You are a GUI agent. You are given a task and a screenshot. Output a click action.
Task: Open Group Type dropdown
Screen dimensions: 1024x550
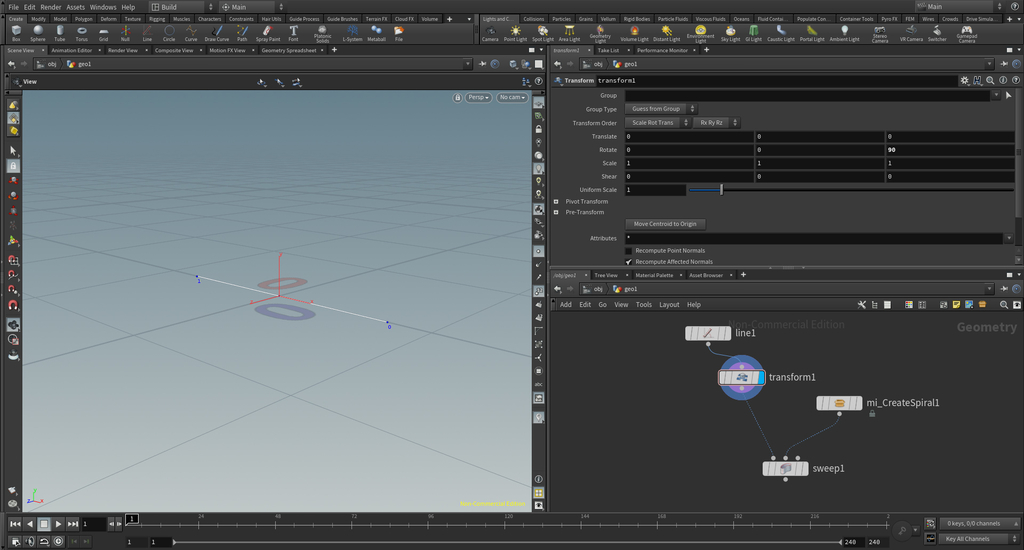[660, 109]
